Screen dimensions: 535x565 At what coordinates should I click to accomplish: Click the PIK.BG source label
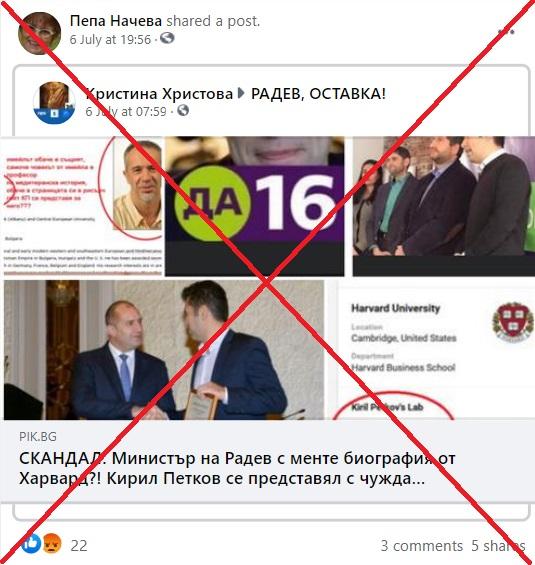pos(38,437)
